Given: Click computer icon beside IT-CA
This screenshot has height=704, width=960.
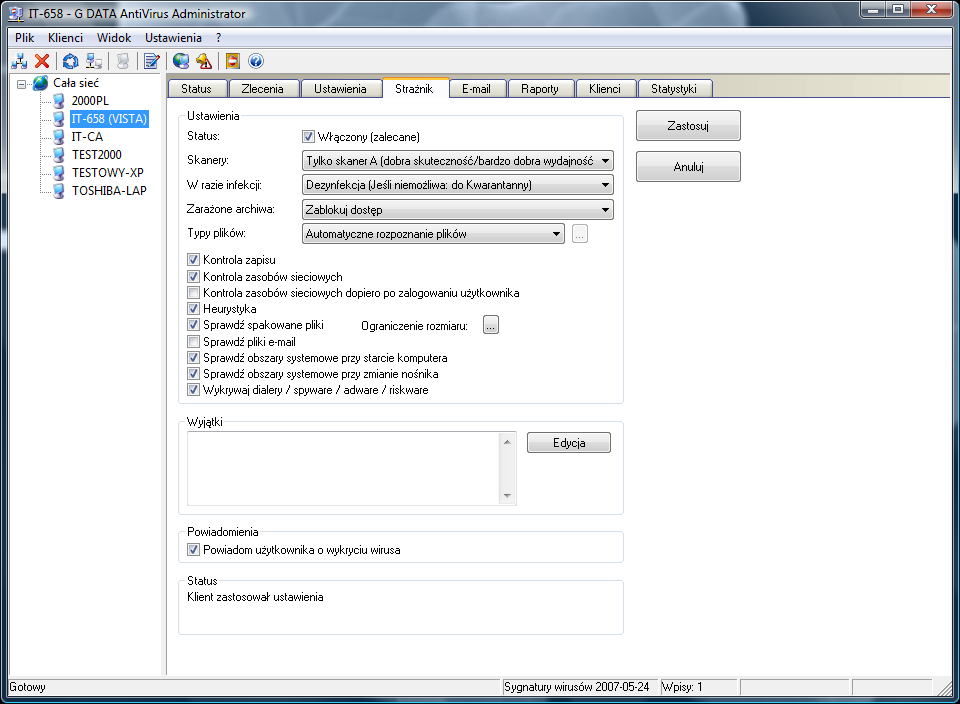Looking at the screenshot, I should (59, 137).
